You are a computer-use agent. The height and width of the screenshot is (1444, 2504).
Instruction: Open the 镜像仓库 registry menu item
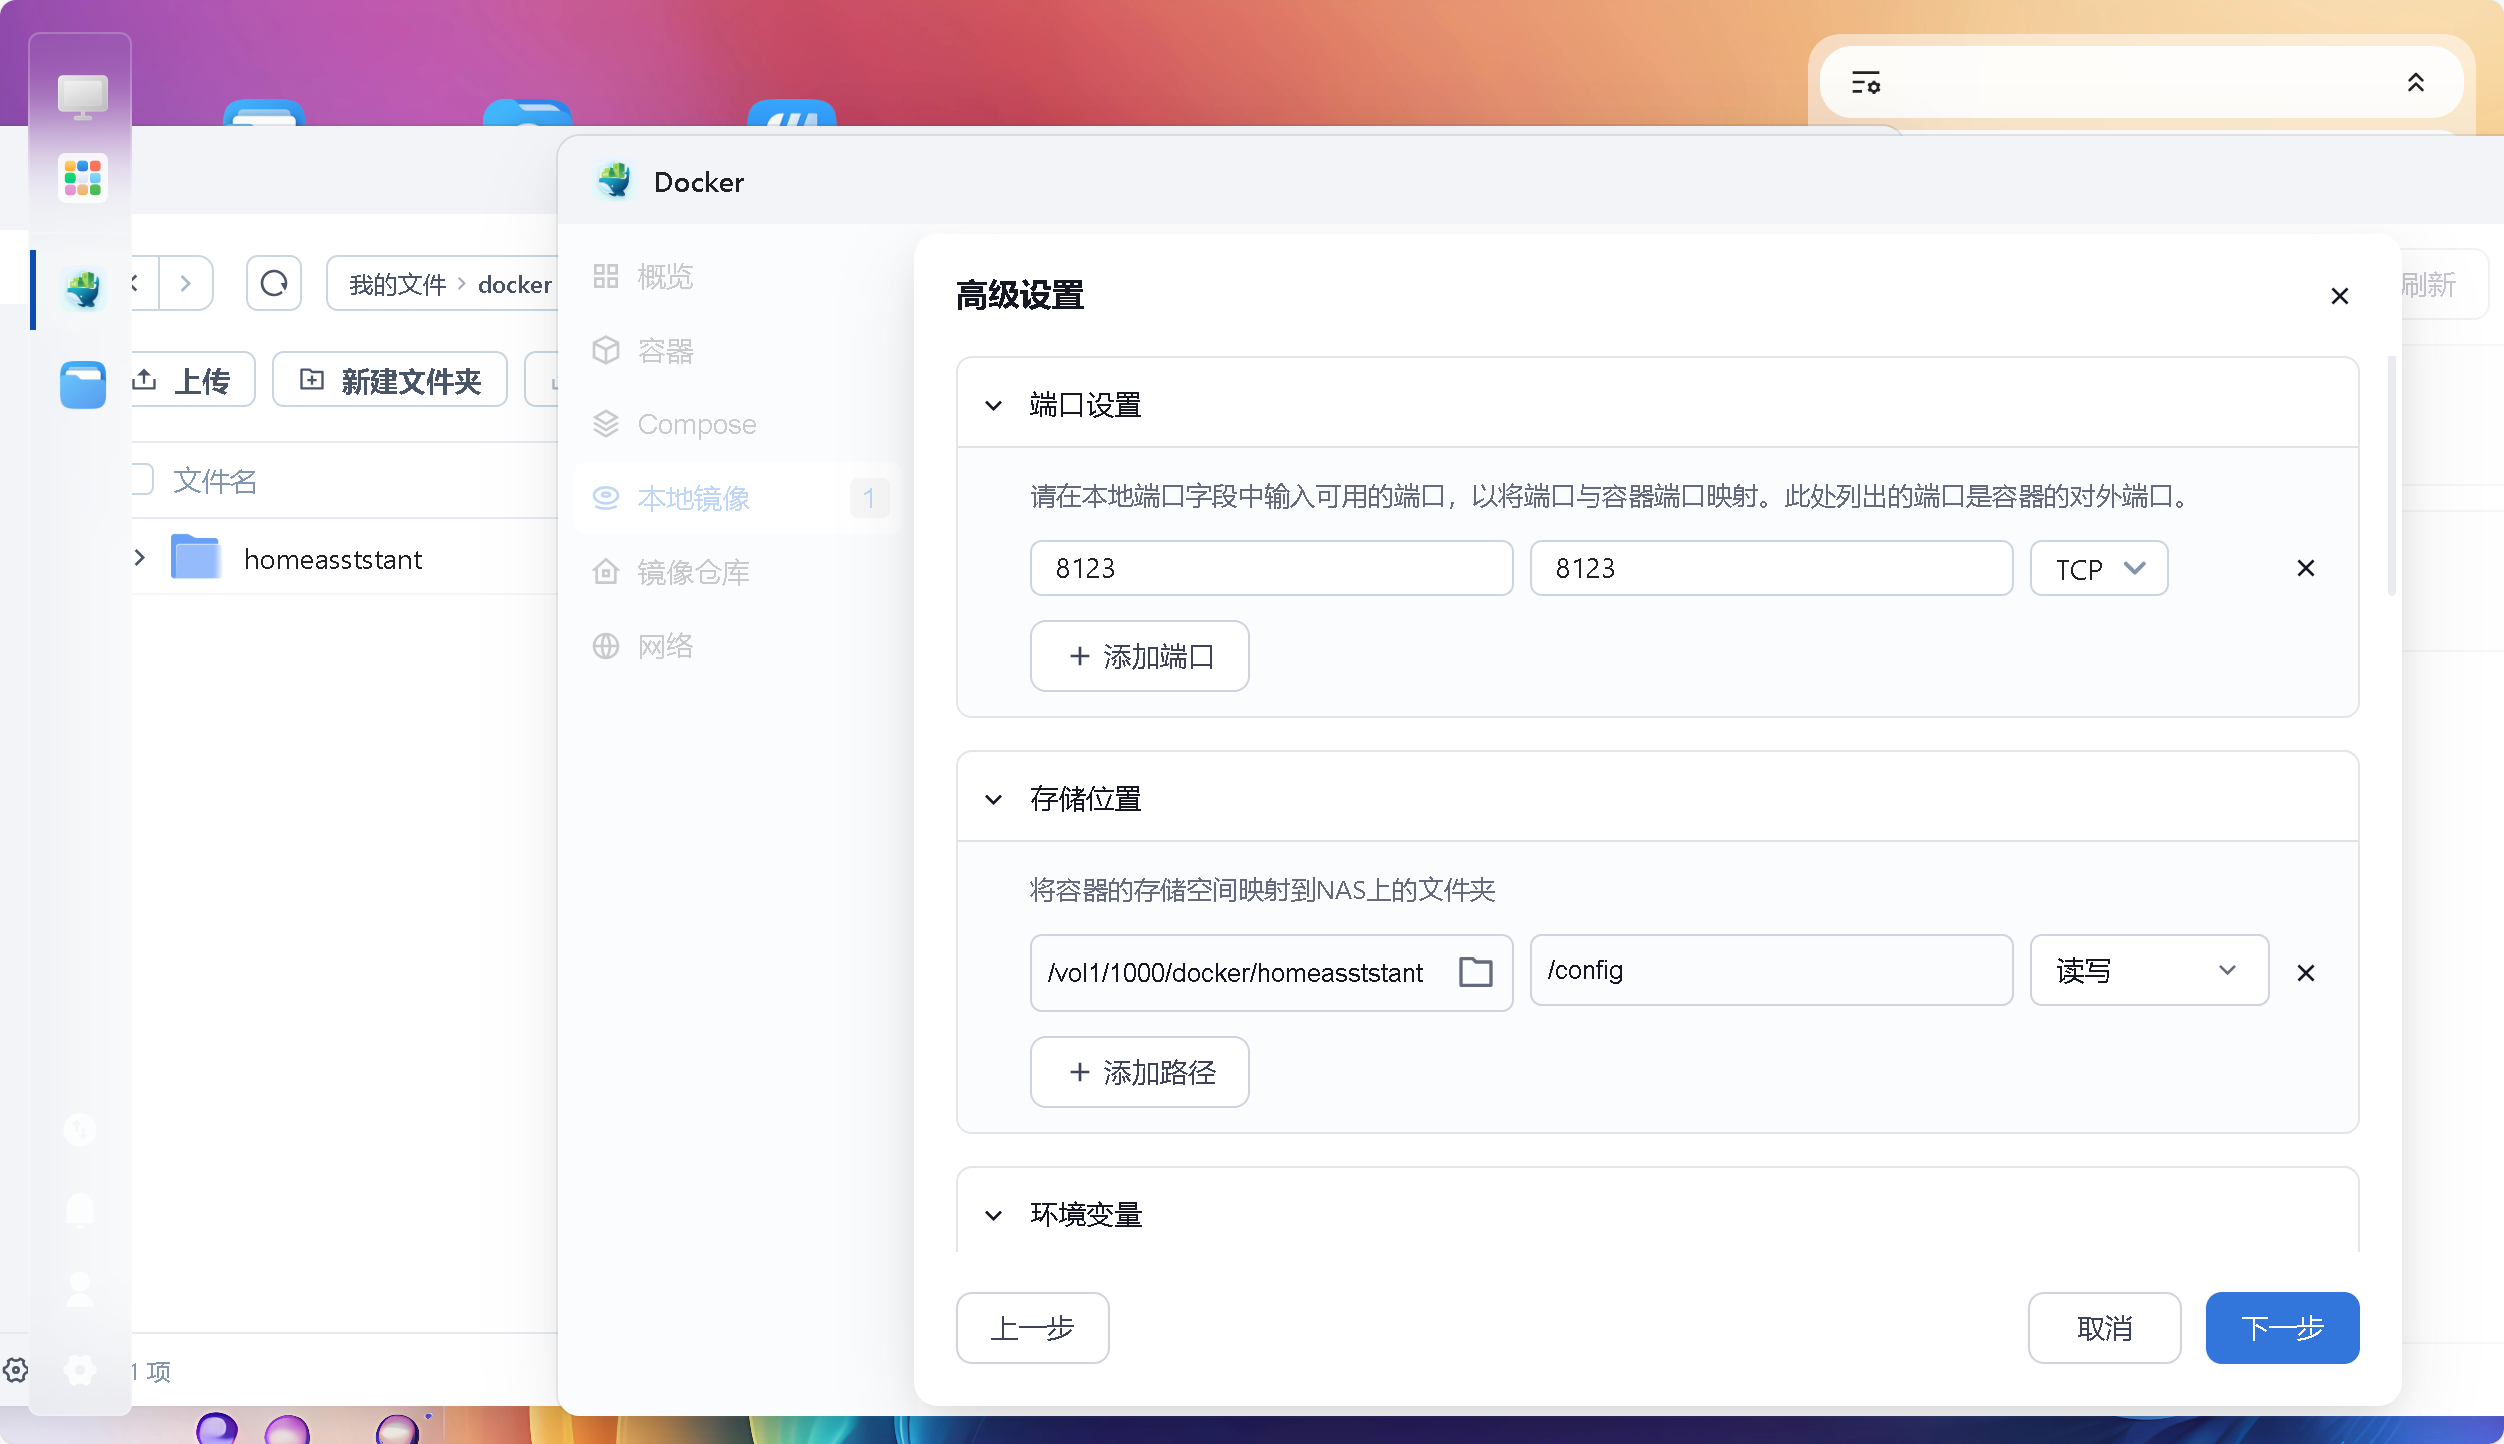tap(738, 572)
